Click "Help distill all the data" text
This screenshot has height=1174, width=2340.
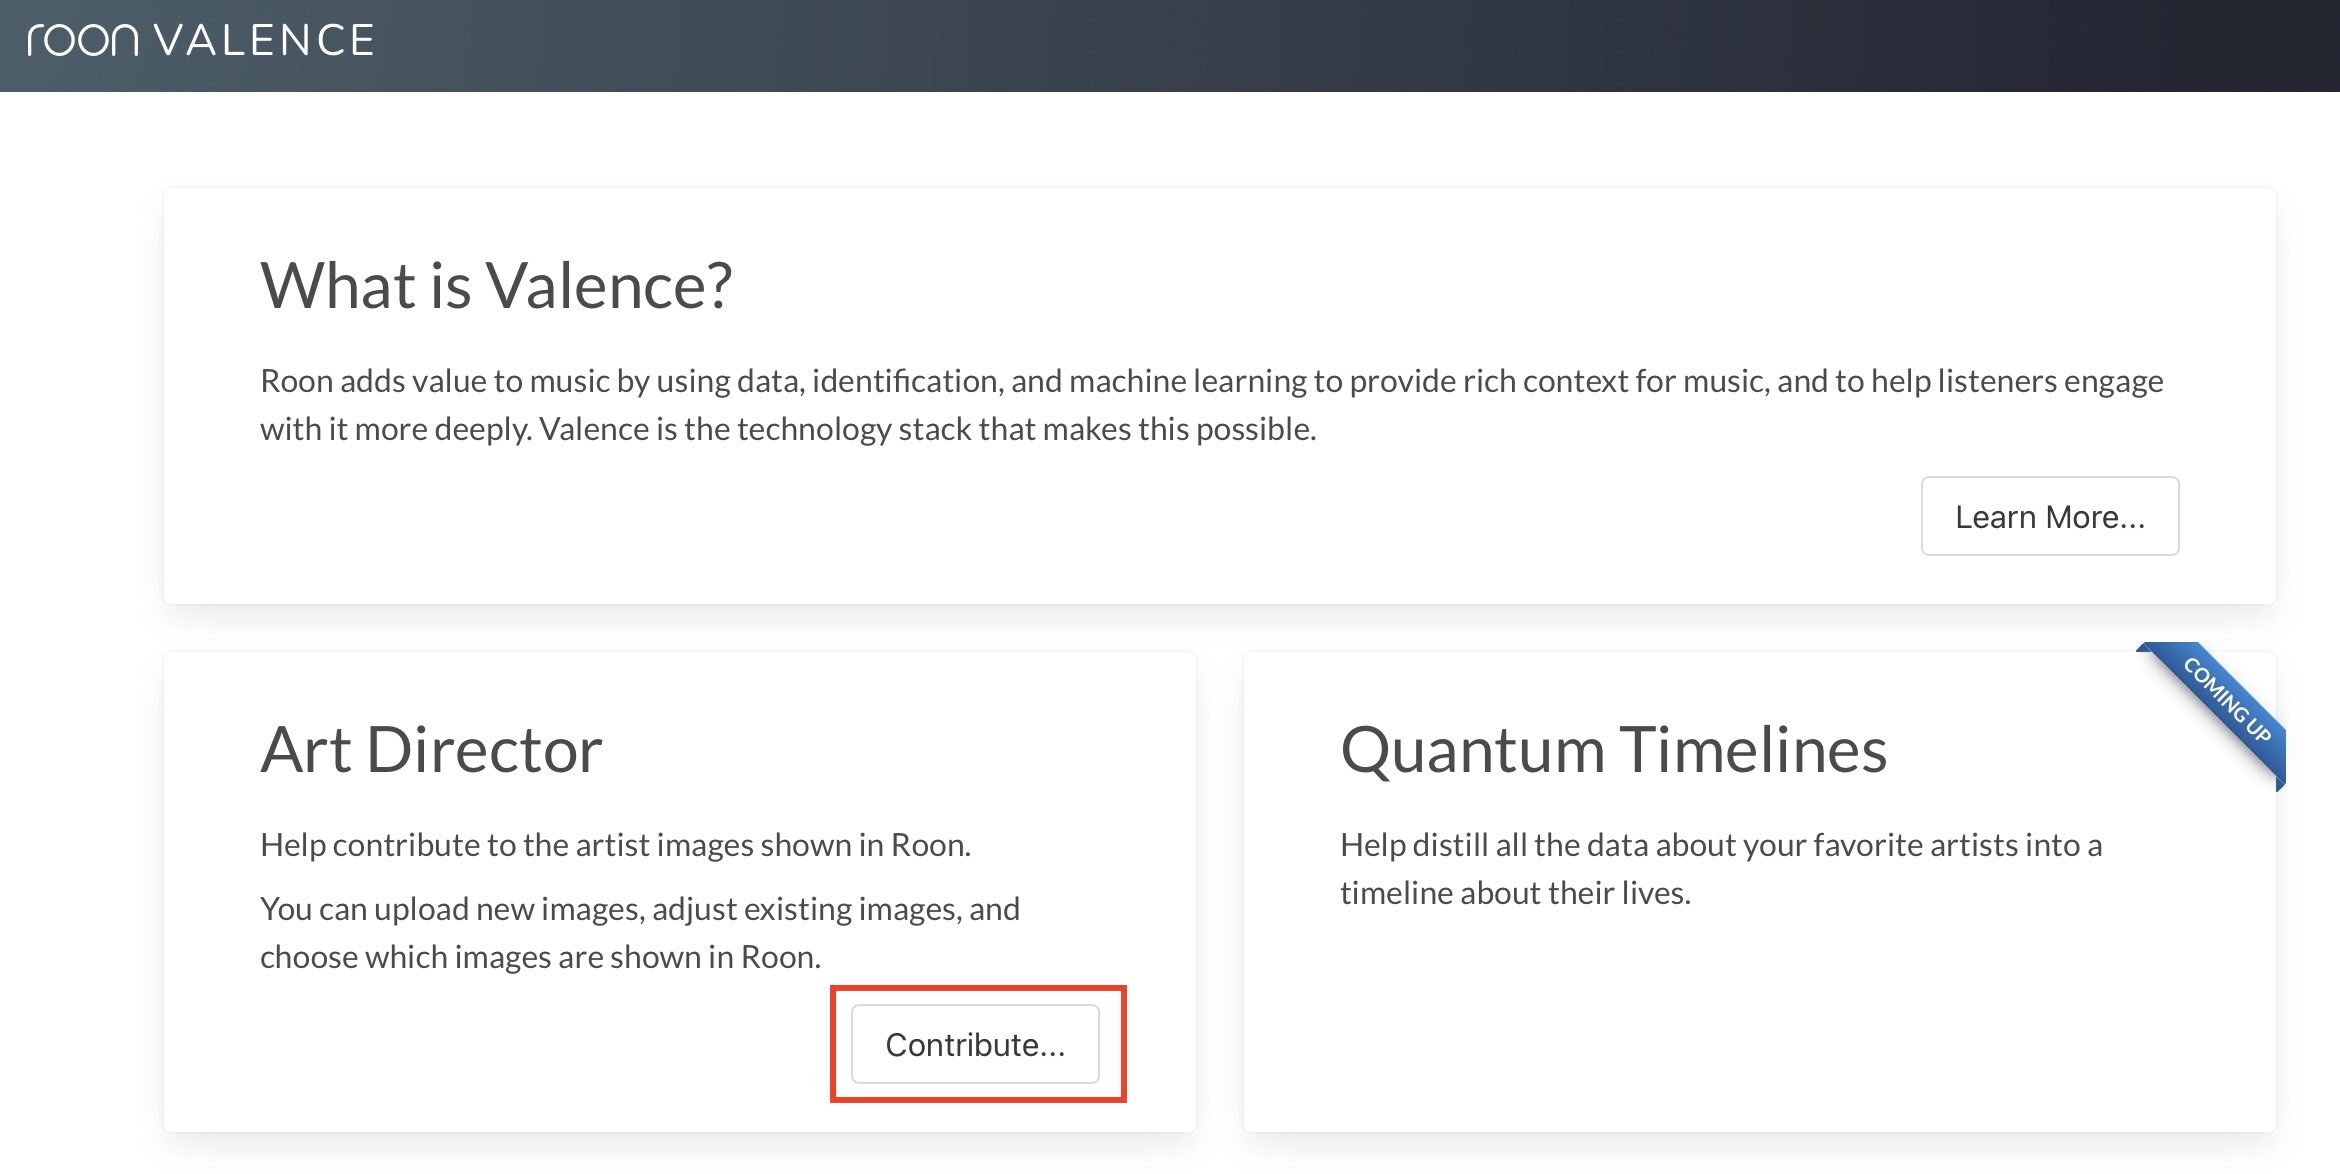1720,845
